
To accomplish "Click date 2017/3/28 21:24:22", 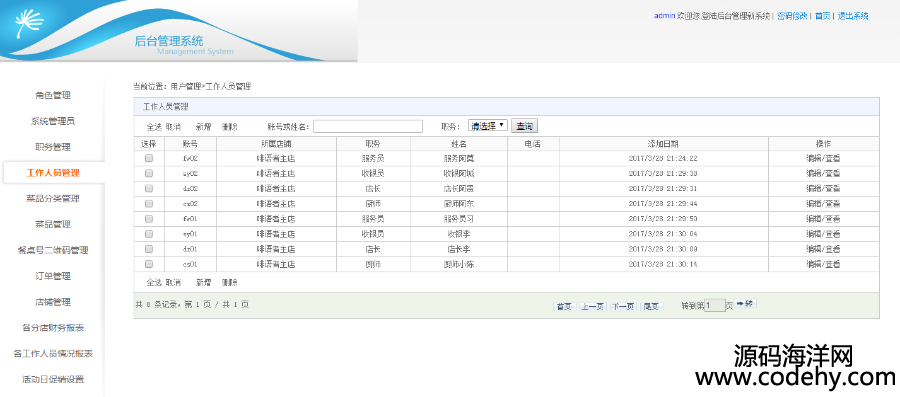I will [663, 158].
